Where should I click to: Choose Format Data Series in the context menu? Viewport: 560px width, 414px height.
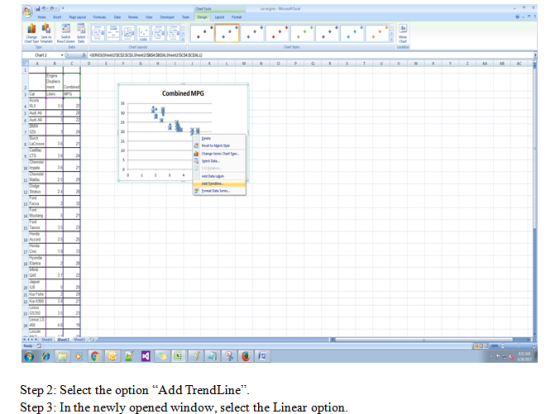219,191
